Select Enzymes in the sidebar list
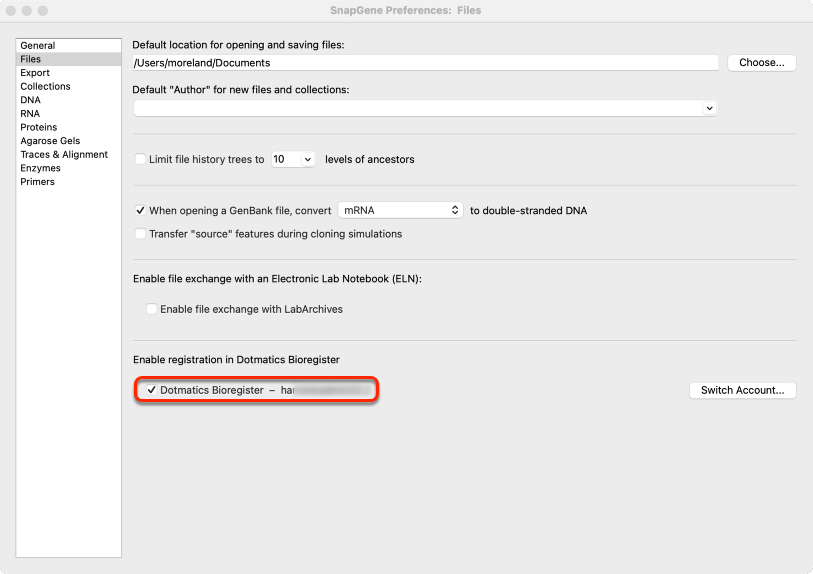 (40, 168)
